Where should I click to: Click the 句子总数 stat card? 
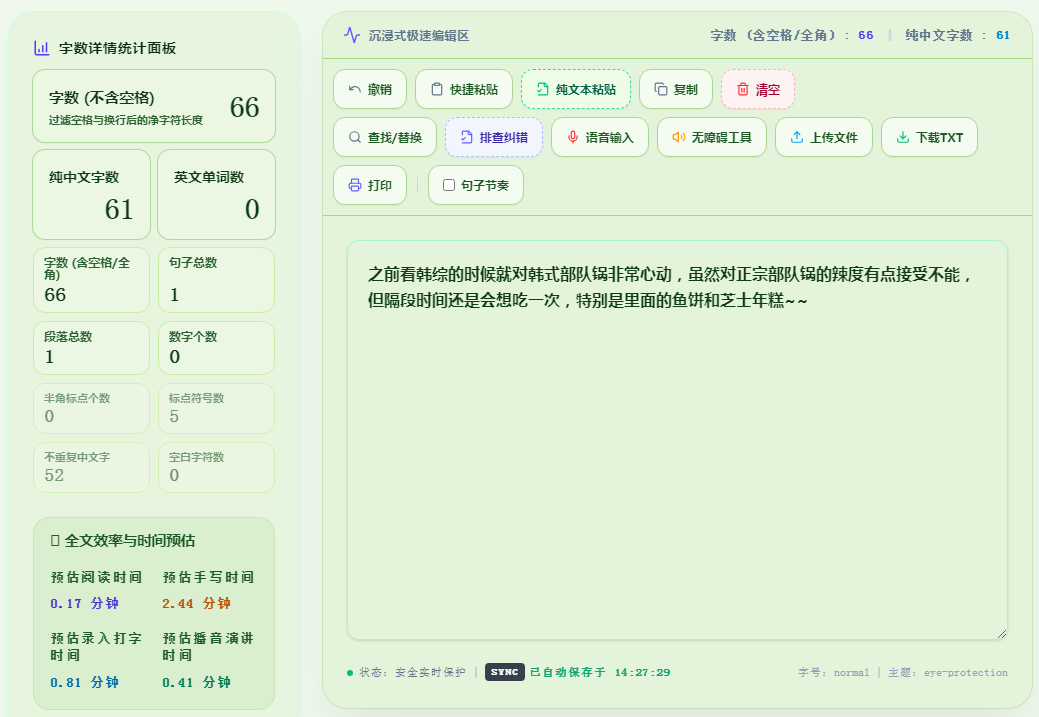click(216, 280)
